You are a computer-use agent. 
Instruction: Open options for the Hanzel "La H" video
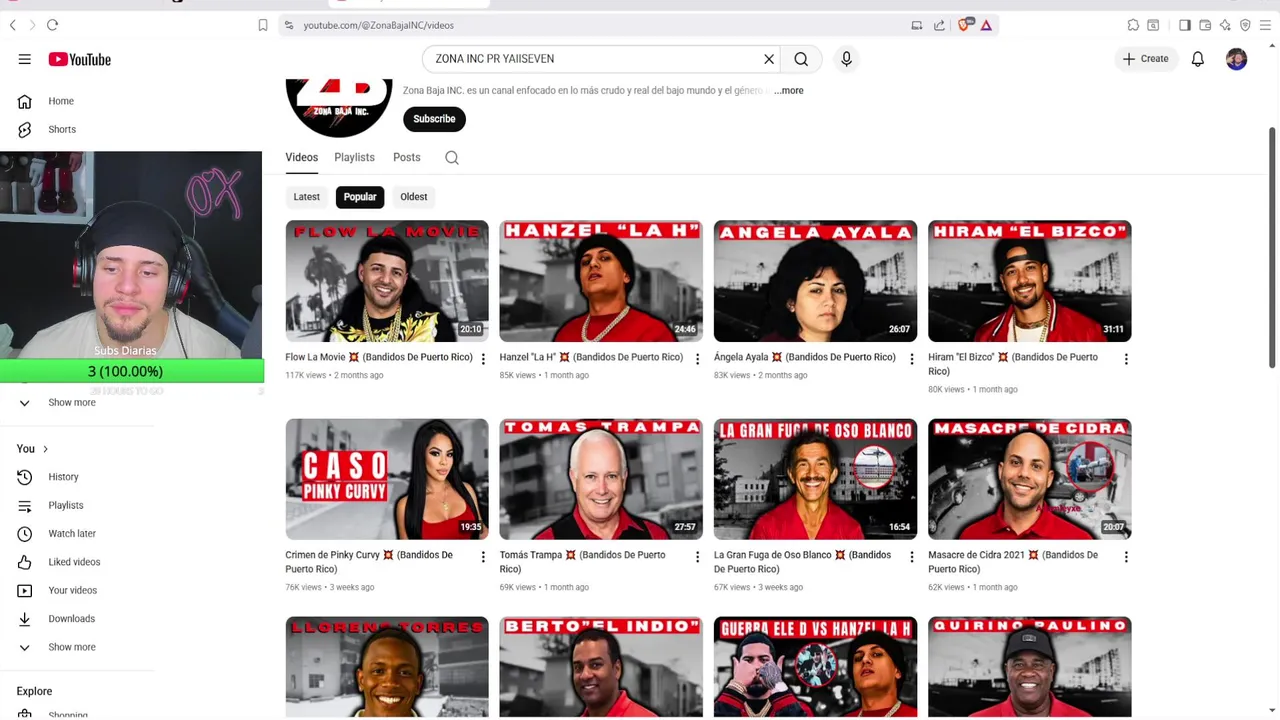[697, 359]
